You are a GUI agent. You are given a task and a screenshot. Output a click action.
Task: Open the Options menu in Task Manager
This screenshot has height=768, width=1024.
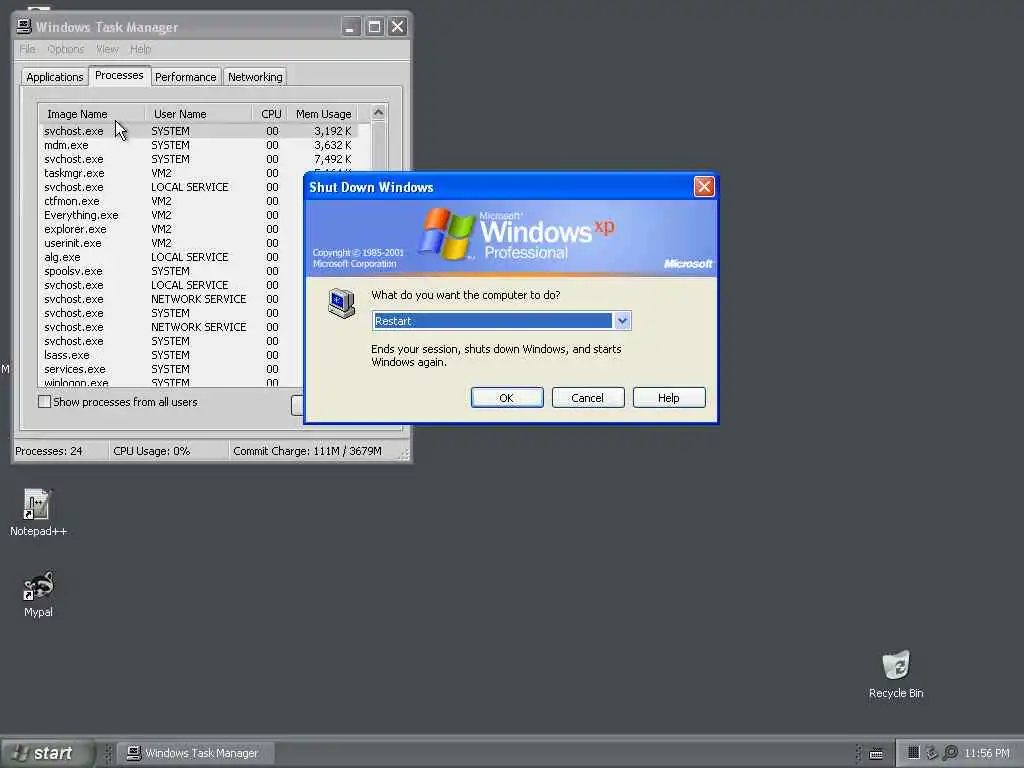pos(65,49)
